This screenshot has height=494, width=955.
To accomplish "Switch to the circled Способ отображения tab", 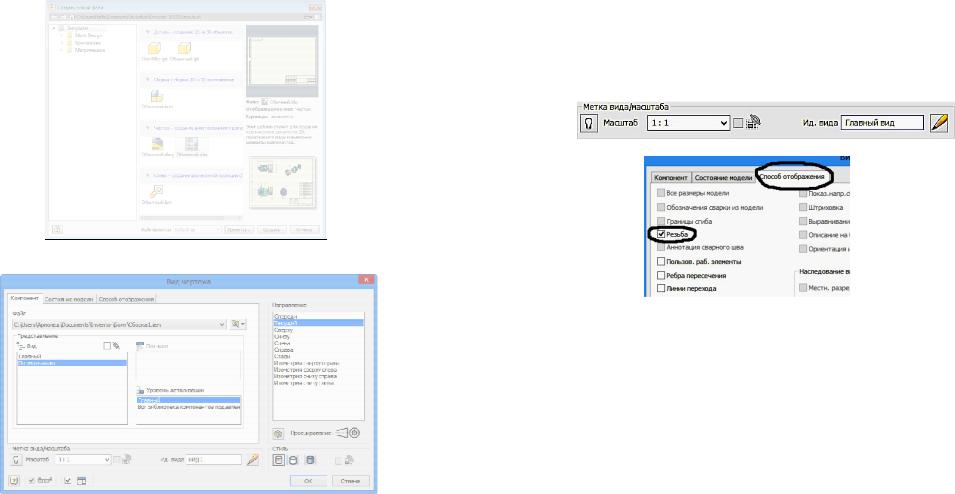I will click(x=792, y=177).
